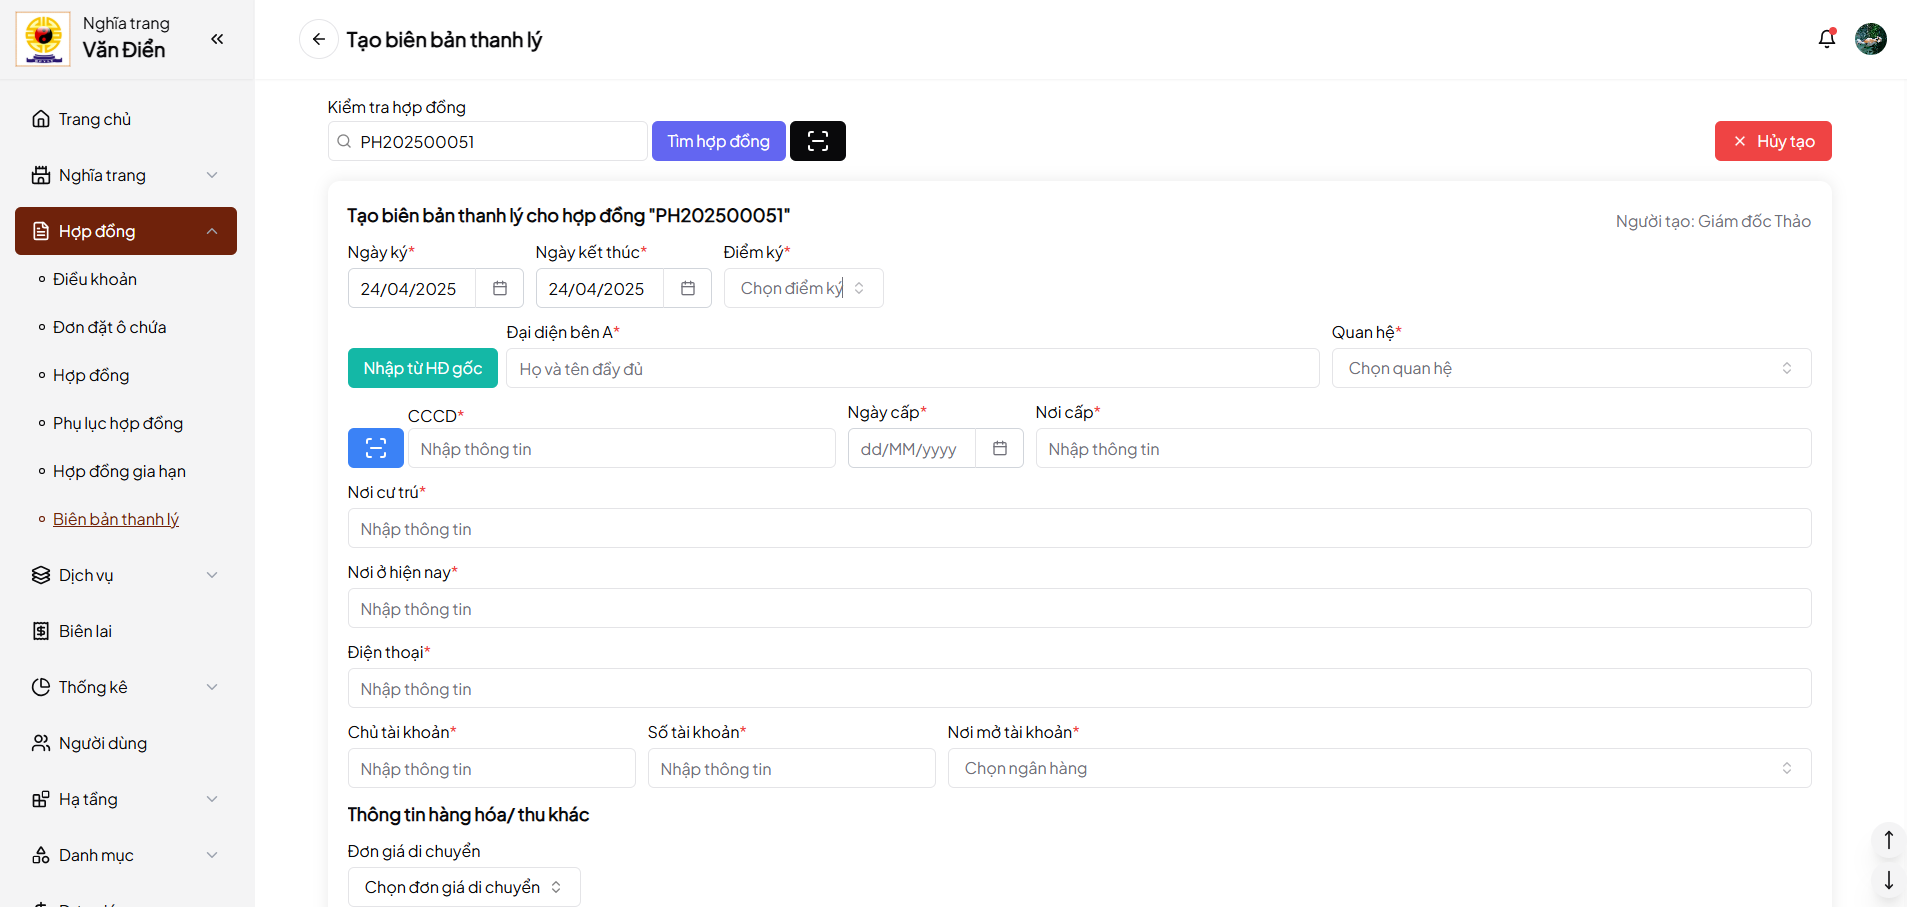Click the notification bell icon
Screen dimensions: 1907x907
1826,39
